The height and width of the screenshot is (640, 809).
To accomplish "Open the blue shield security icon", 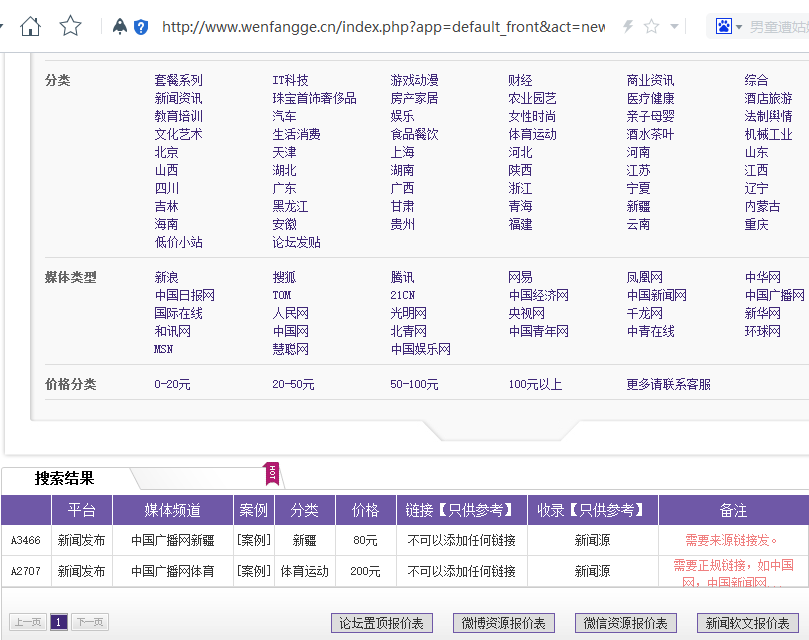I will [141, 27].
